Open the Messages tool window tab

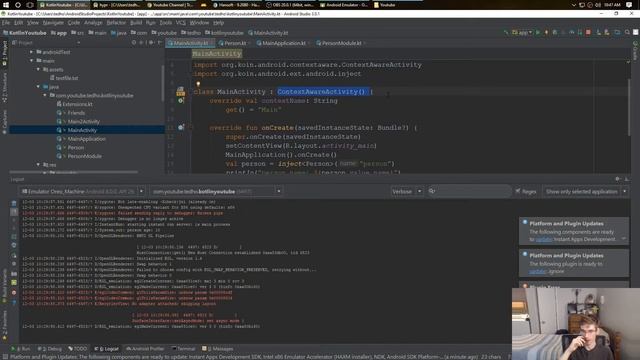tap(218, 349)
